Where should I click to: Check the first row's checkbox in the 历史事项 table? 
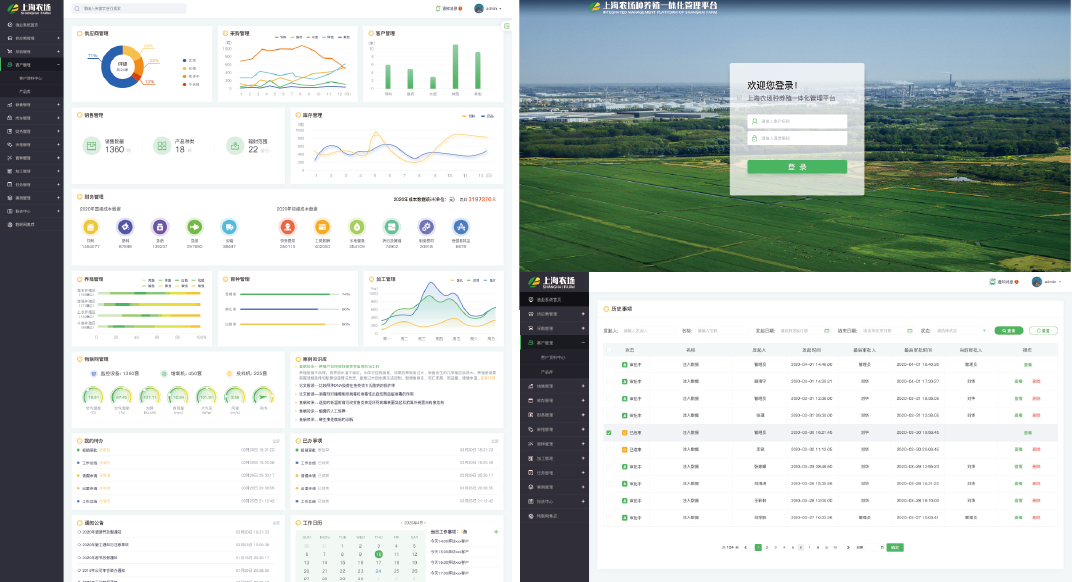[609, 365]
